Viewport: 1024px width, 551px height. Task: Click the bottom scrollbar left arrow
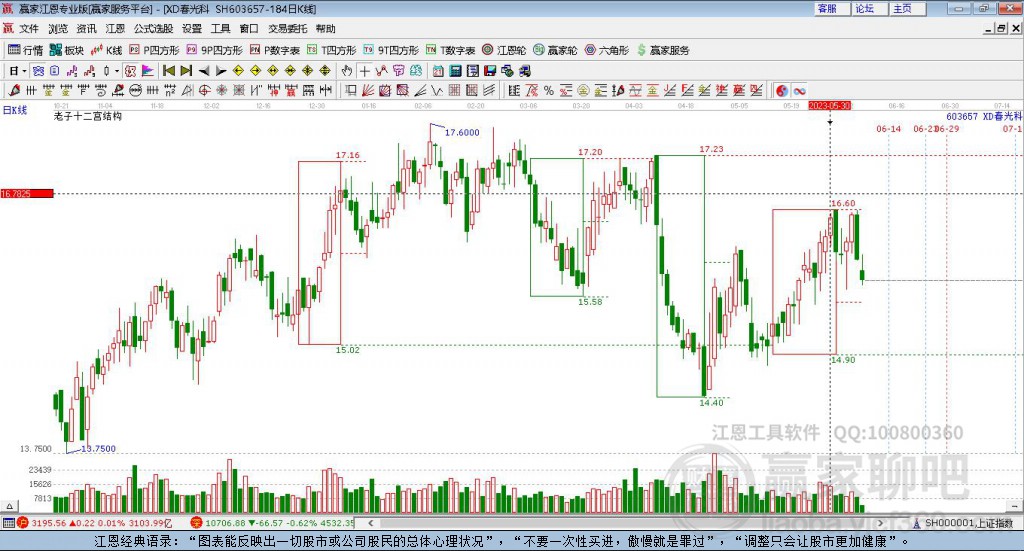point(371,523)
